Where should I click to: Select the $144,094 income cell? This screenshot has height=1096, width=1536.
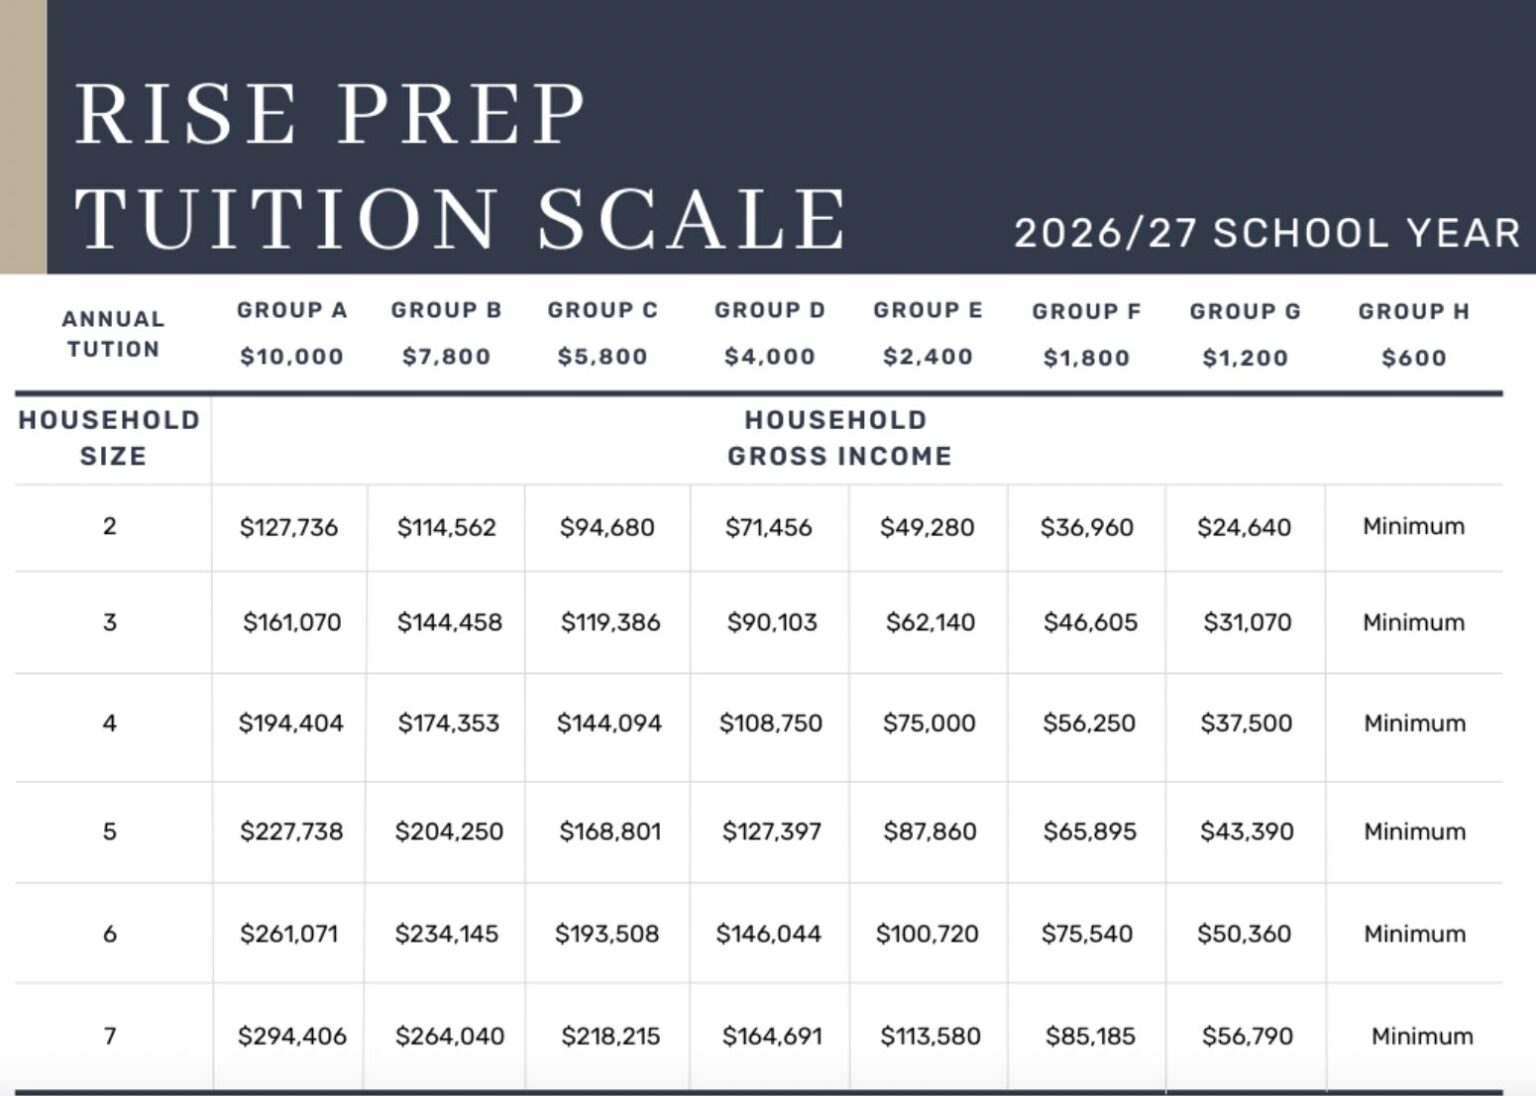(609, 723)
